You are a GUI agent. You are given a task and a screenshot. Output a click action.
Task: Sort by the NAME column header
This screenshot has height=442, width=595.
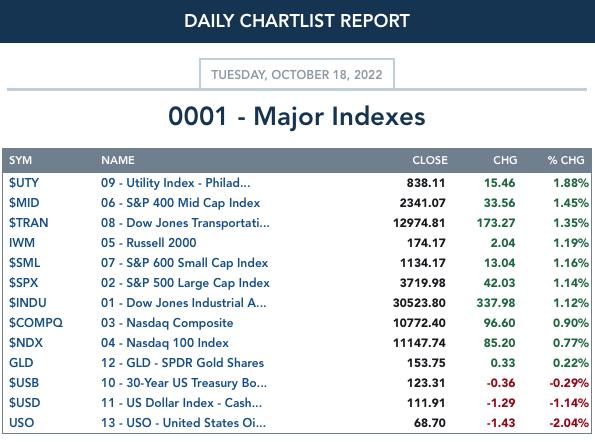(118, 160)
